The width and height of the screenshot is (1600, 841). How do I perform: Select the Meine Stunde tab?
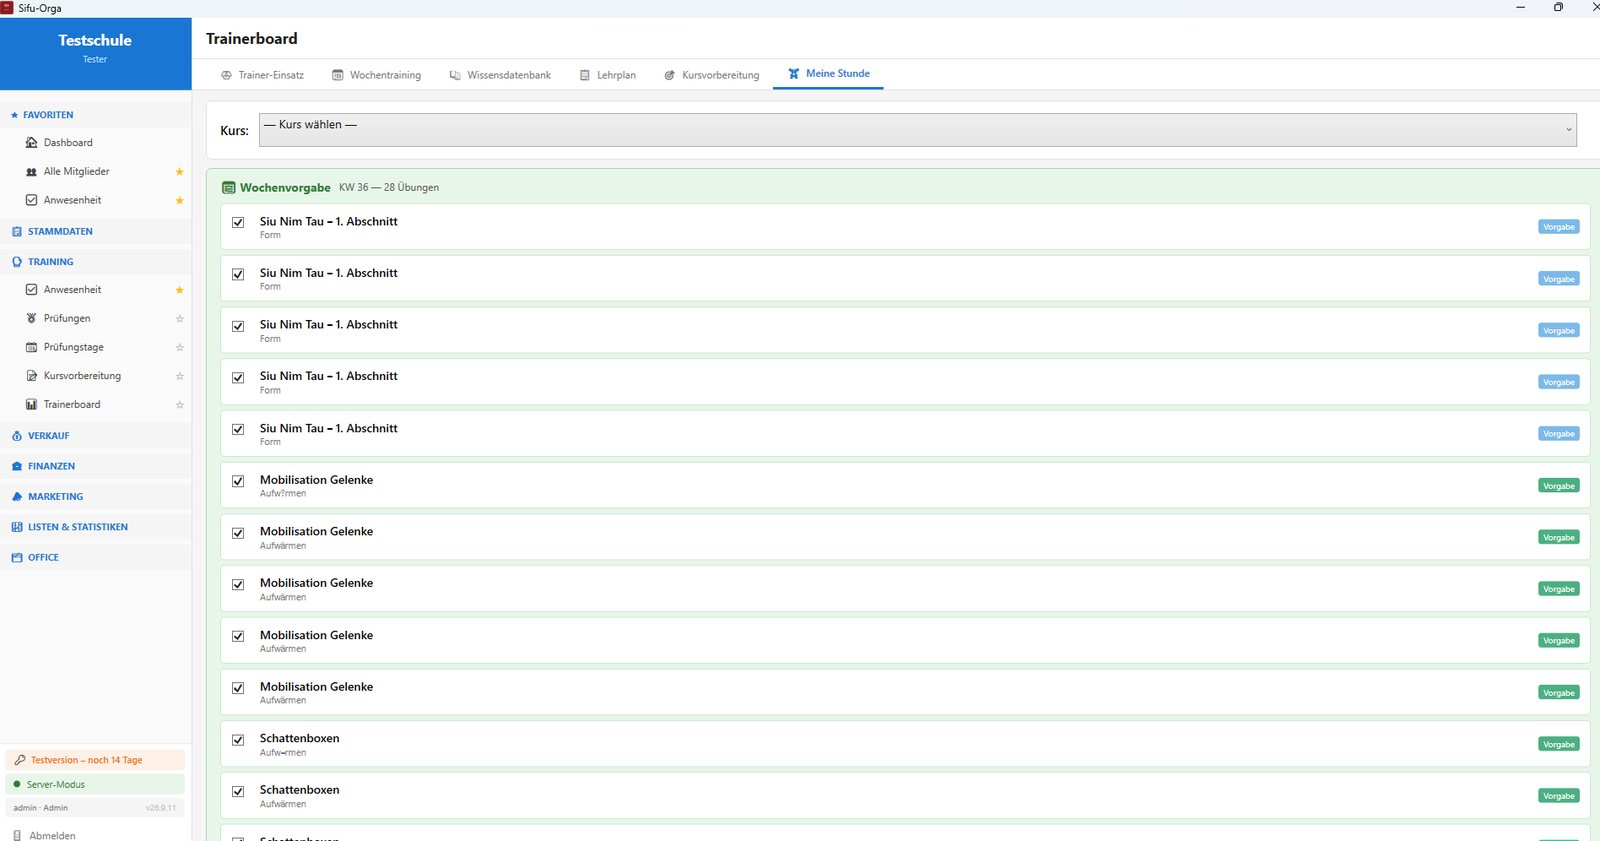(828, 74)
